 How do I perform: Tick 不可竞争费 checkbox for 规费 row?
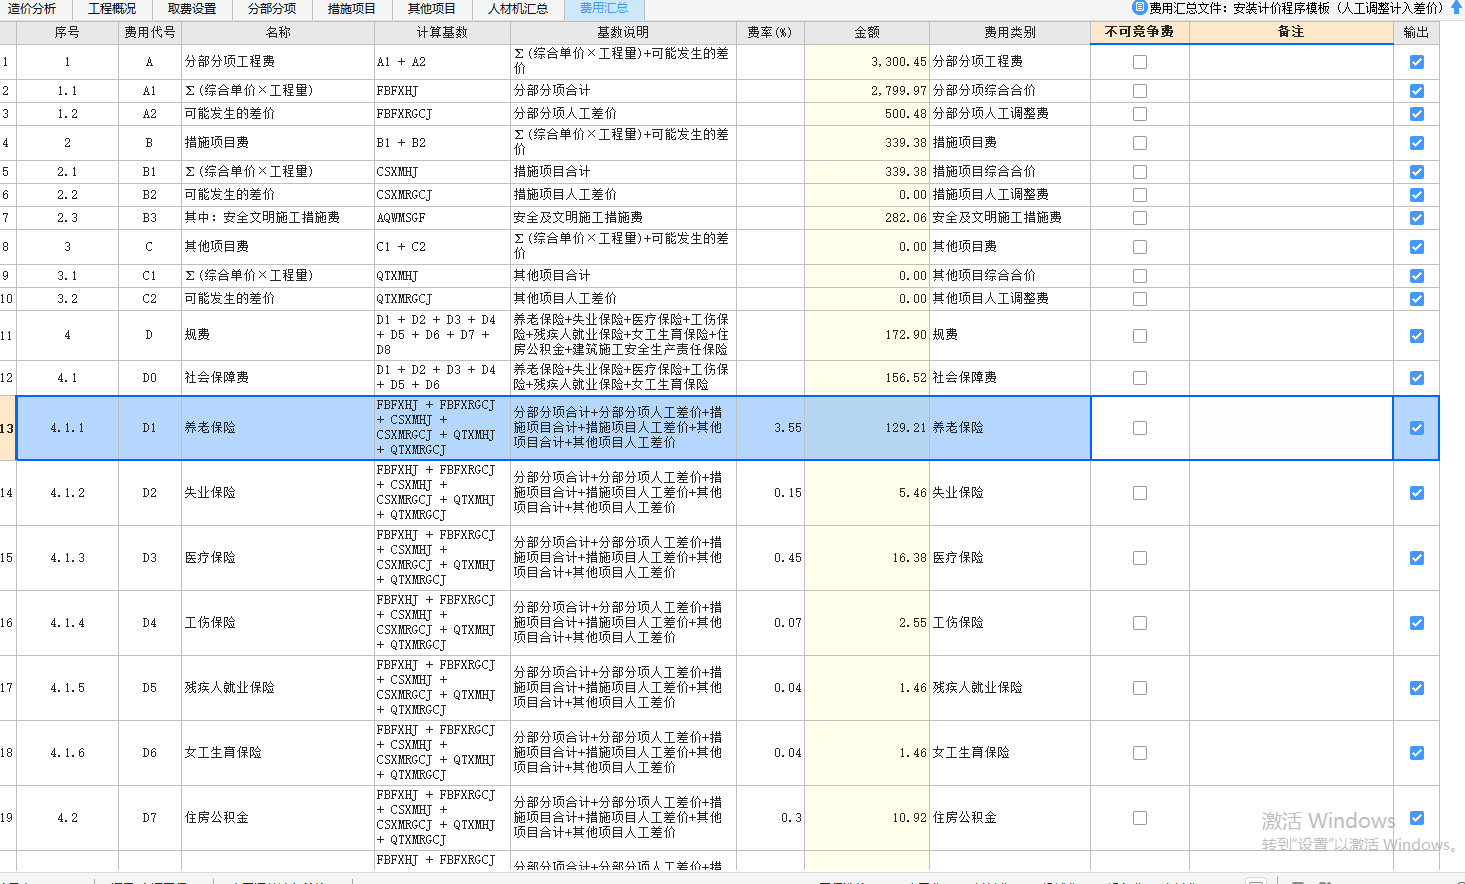click(x=1140, y=336)
